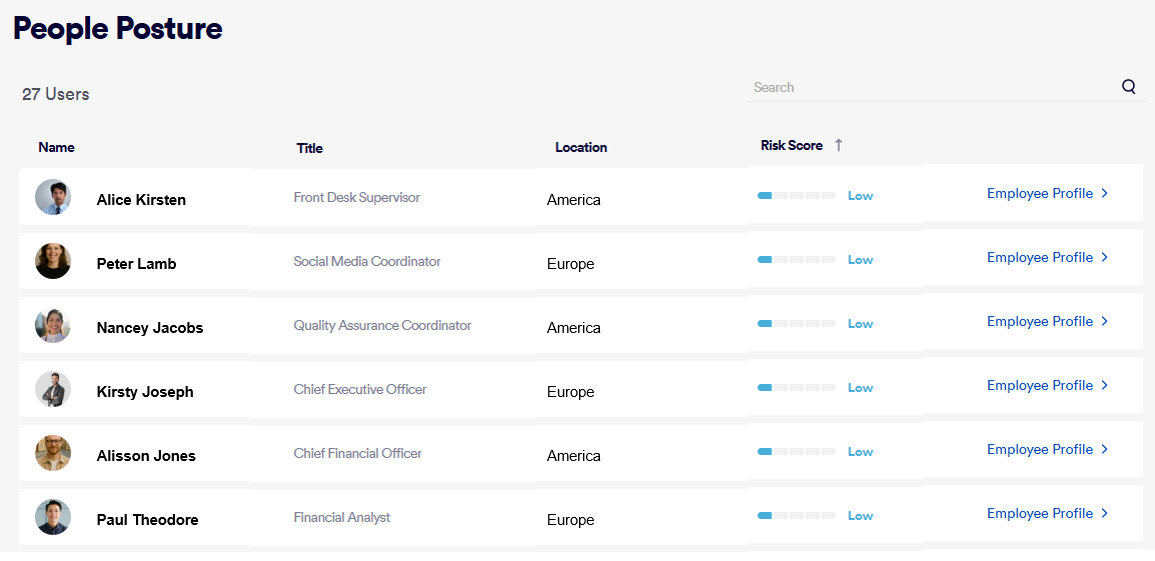The height and width of the screenshot is (561, 1155).
Task: Select Paul Theodore's name in the list
Action: point(147,520)
